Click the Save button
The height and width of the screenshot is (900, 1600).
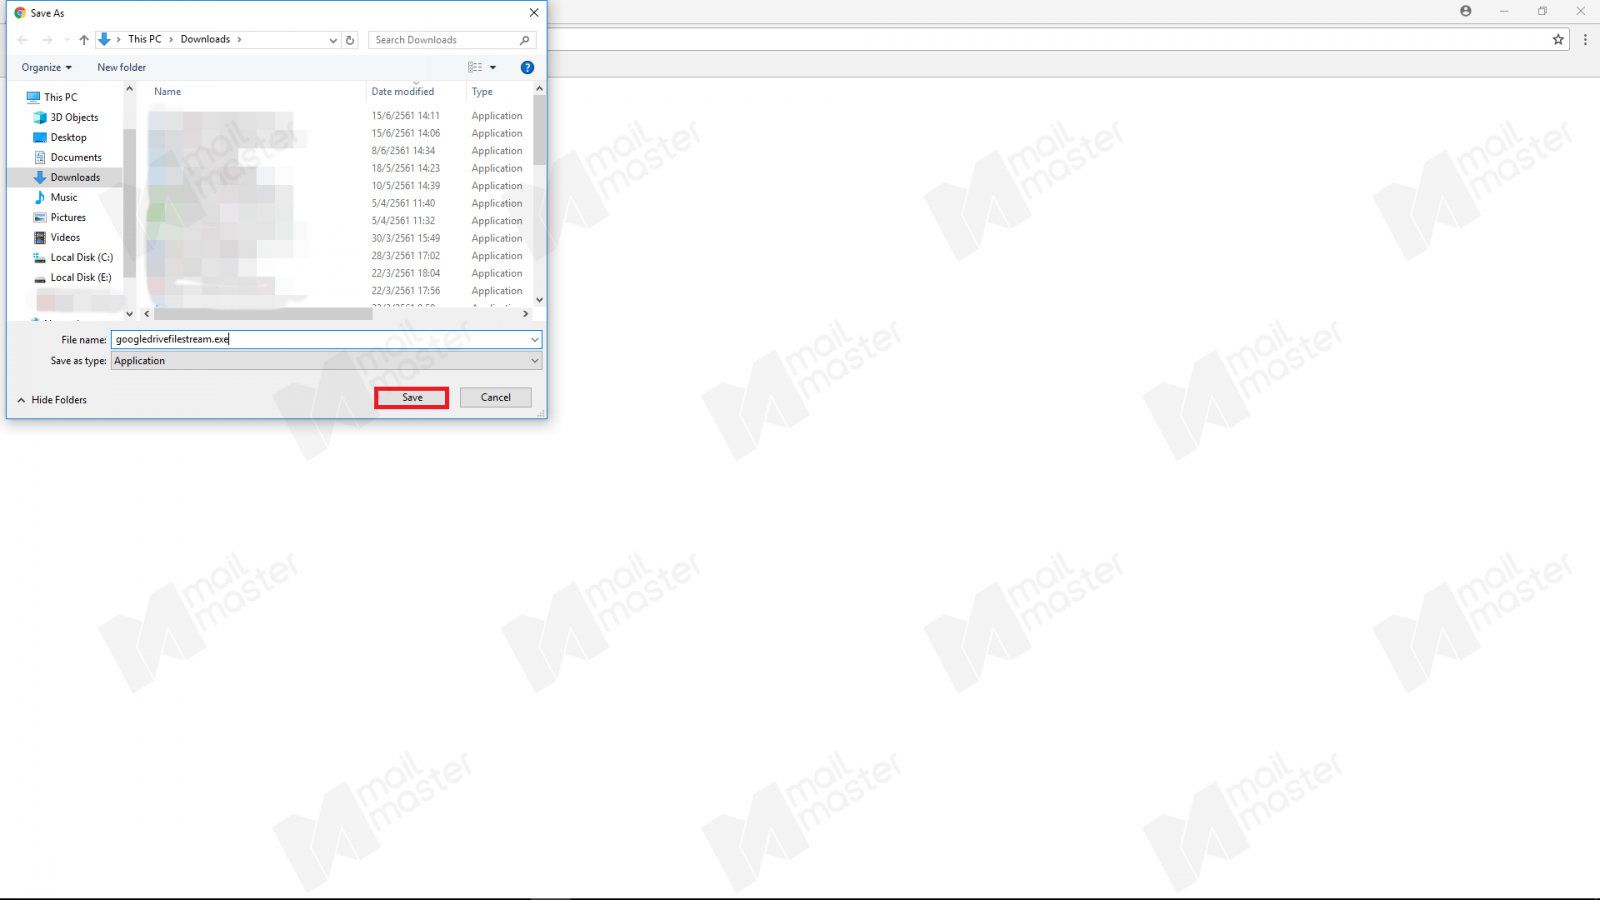[412, 397]
